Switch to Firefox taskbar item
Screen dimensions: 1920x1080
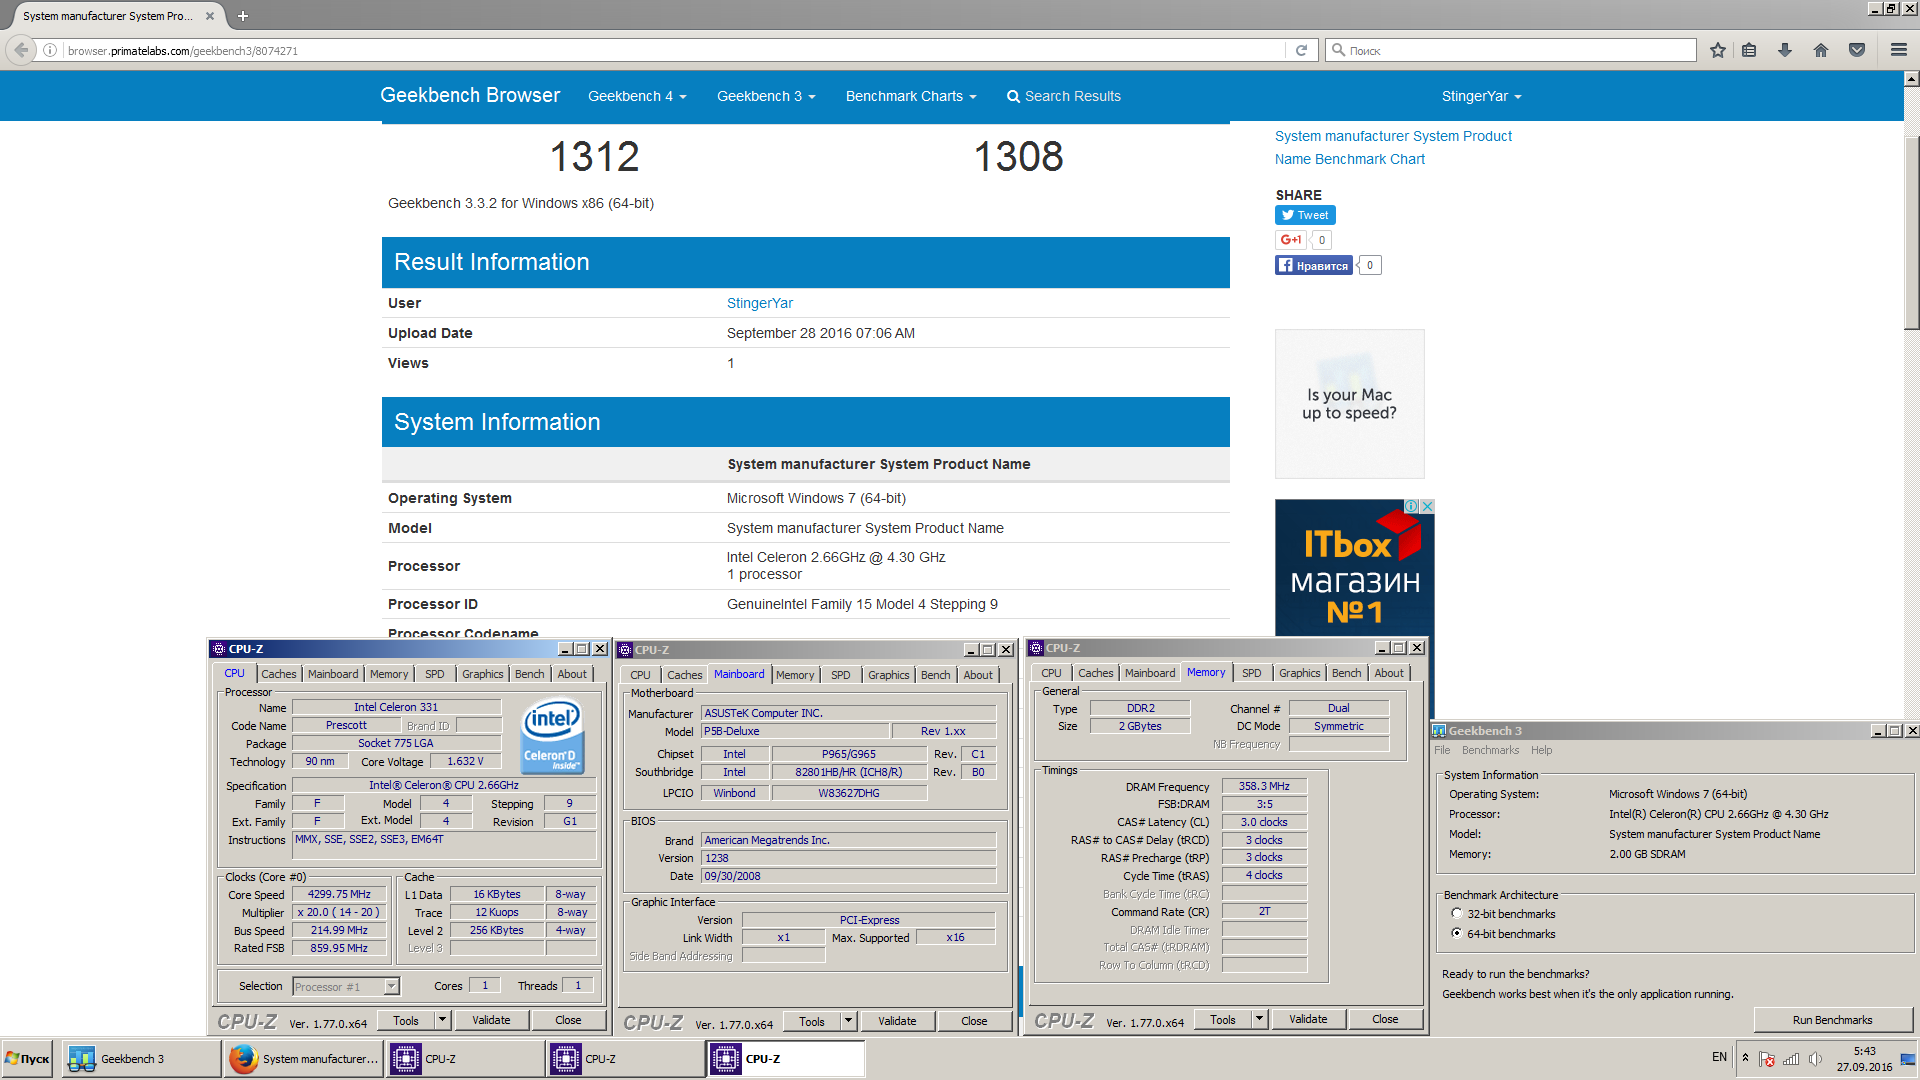click(x=304, y=1059)
